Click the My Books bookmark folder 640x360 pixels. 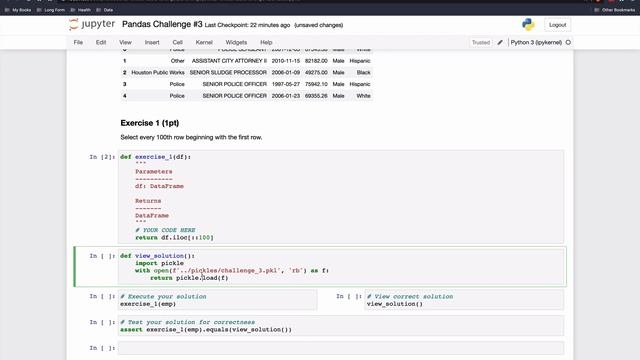pyautogui.click(x=18, y=10)
